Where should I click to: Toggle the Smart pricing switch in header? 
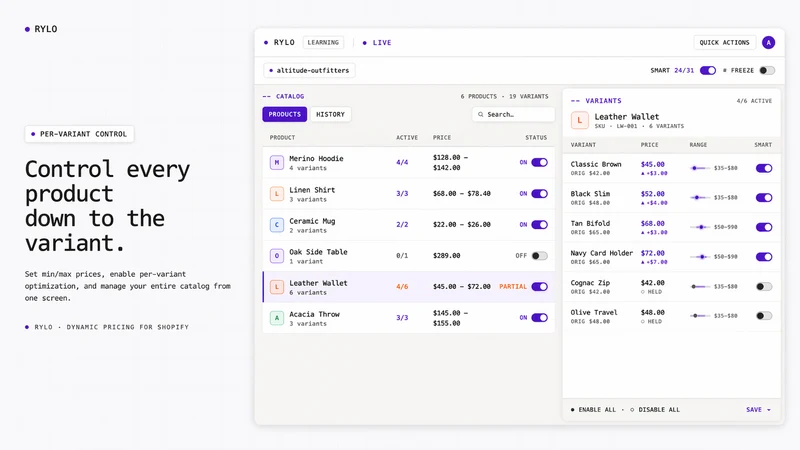click(708, 70)
